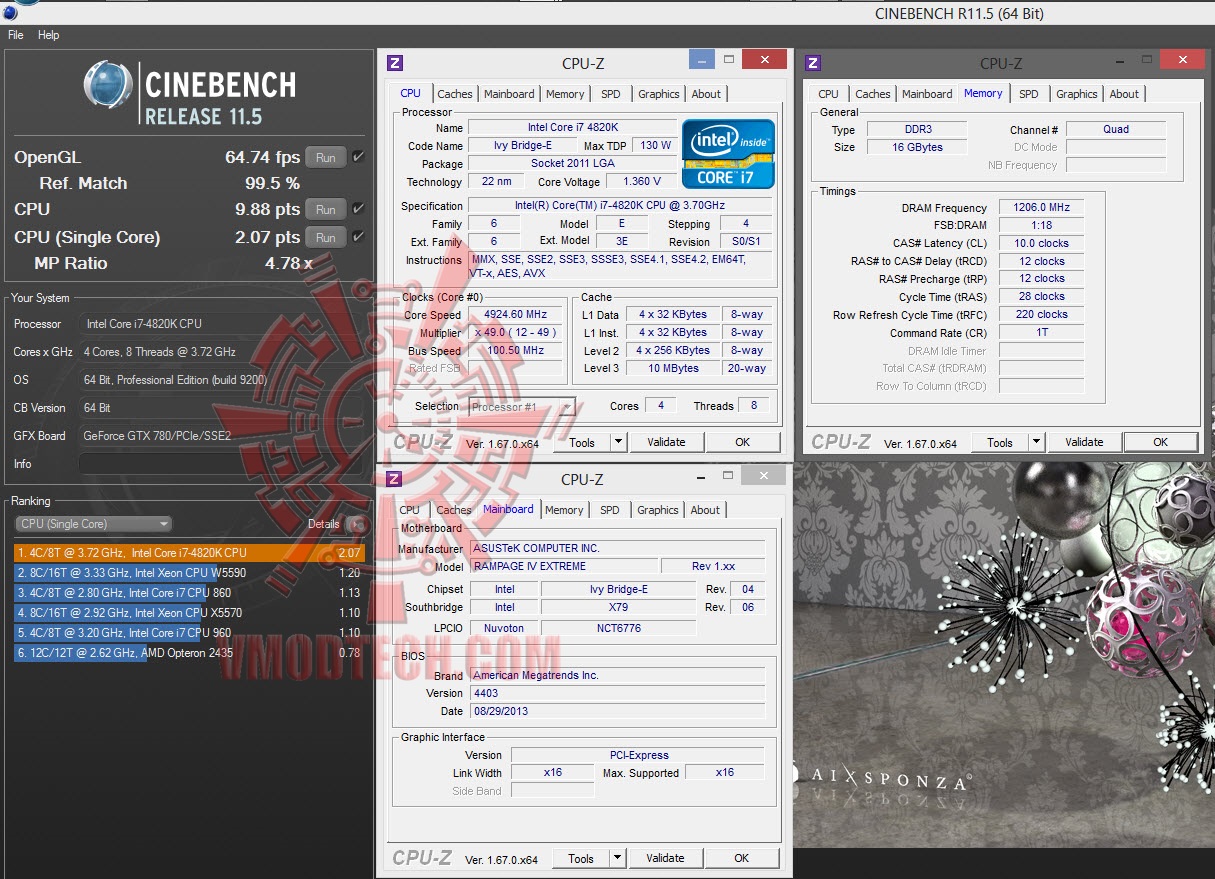Click the CAS# Latency value 10.0 clocks
Screen dimensions: 1215x879
click(x=1041, y=243)
